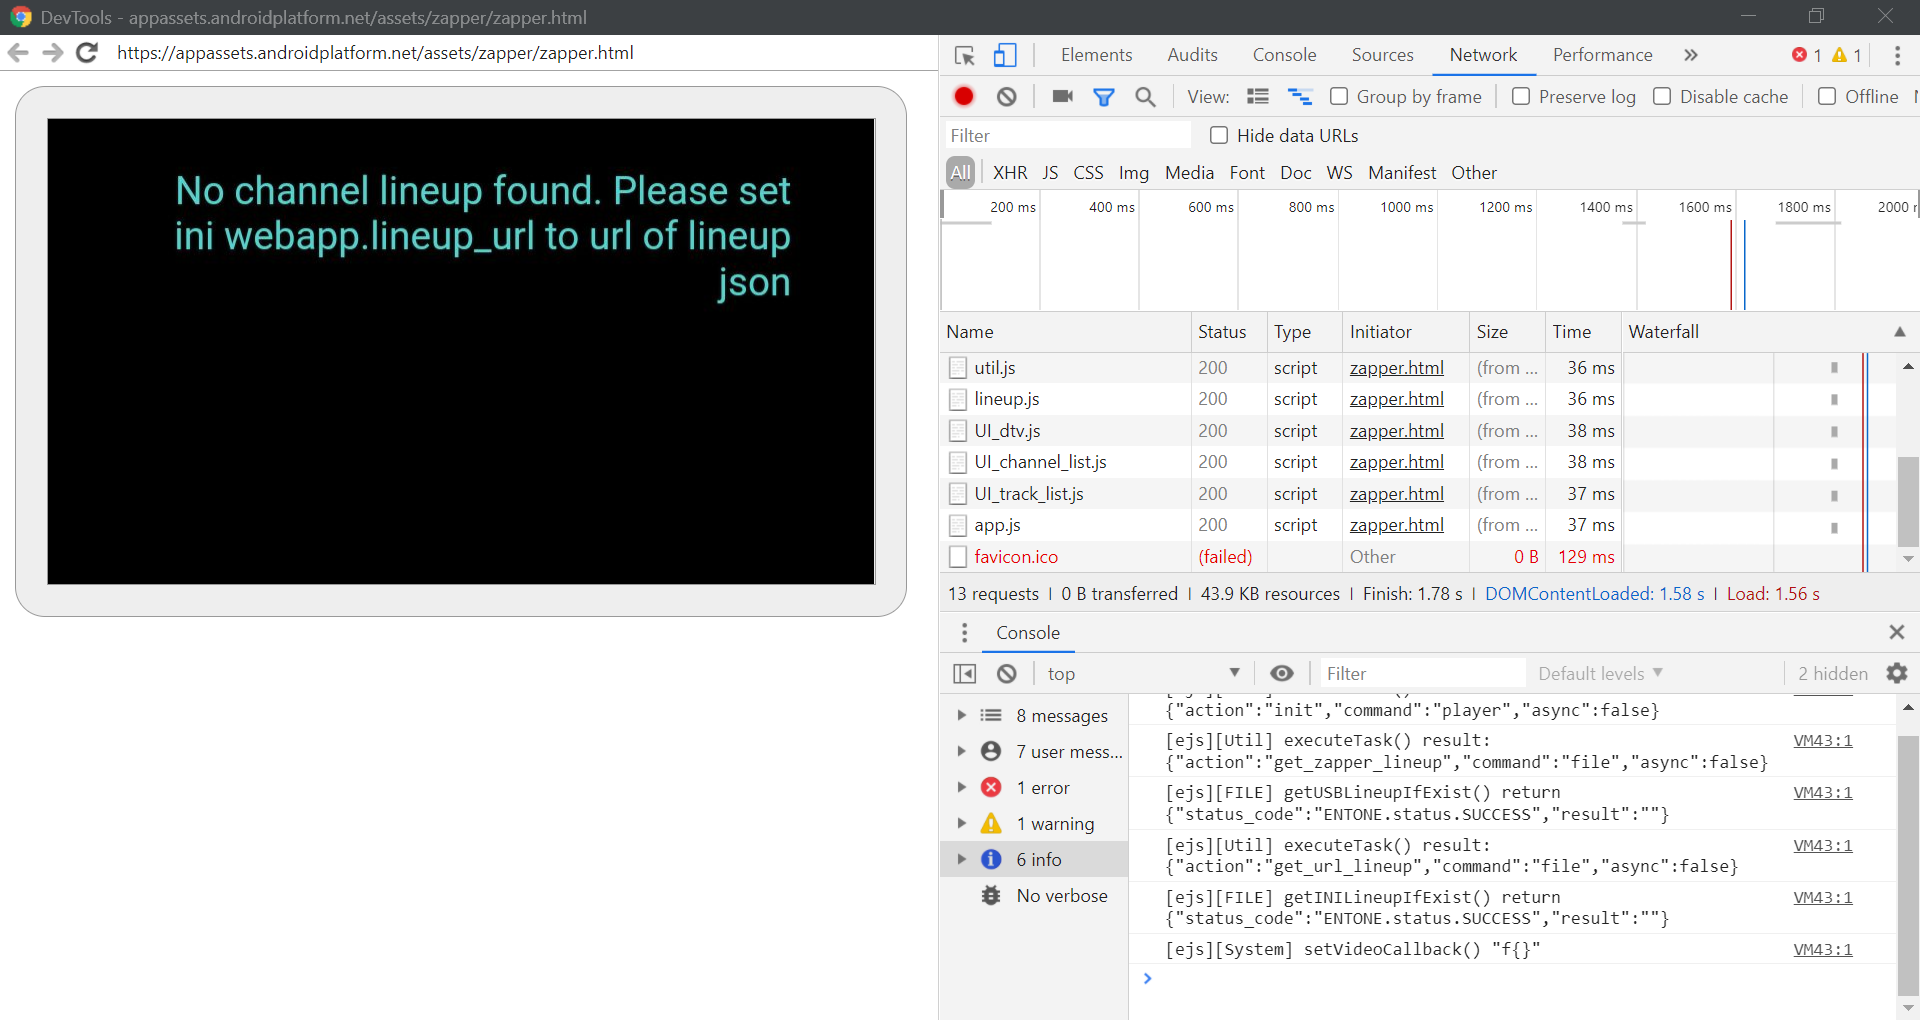The image size is (1920, 1020).
Task: Open VM43:1 link beside setVideoCallback message
Action: [1822, 950]
